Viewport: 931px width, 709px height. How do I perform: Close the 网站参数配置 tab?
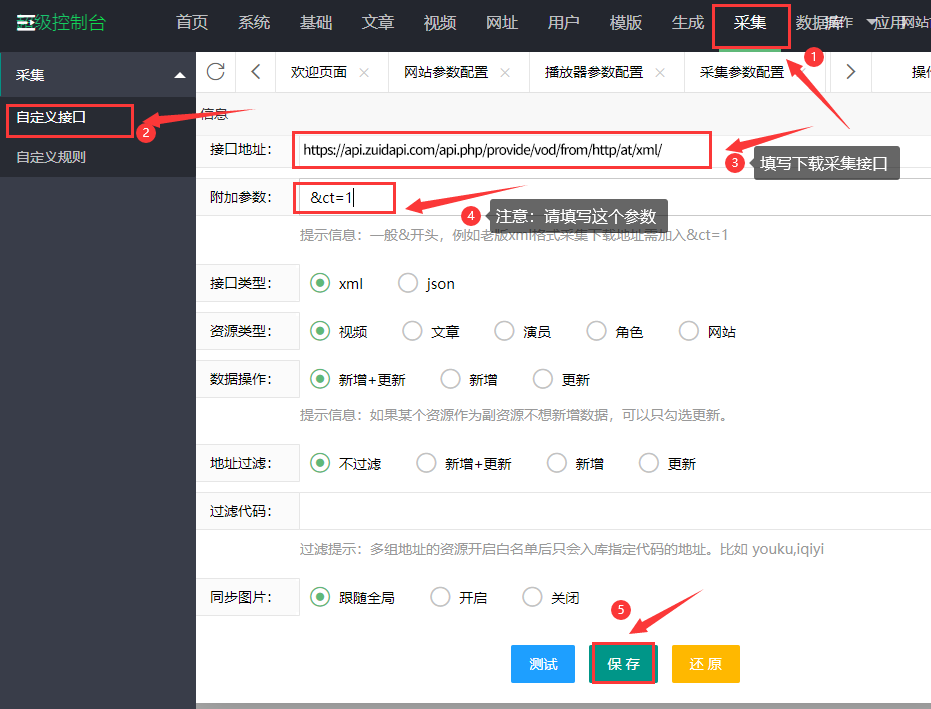[x=505, y=72]
